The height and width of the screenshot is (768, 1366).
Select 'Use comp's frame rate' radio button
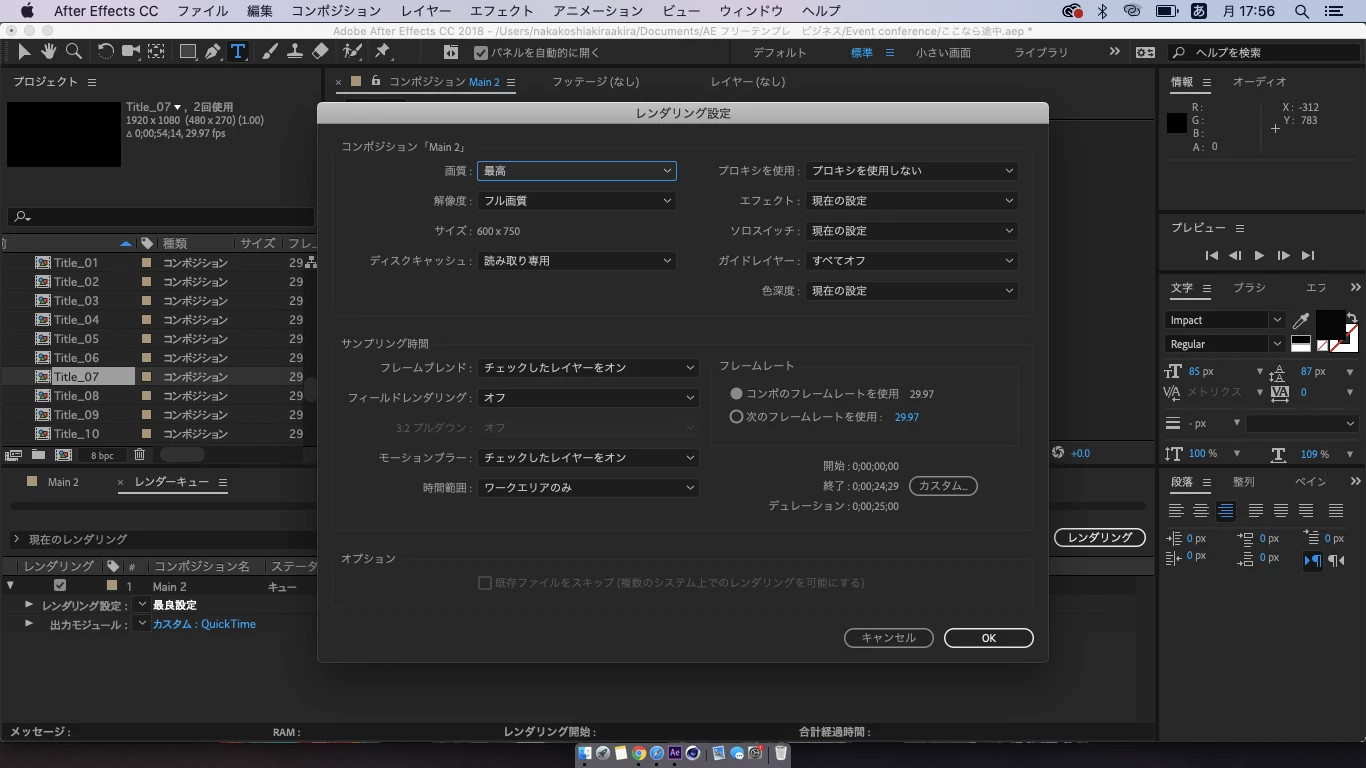tap(737, 394)
